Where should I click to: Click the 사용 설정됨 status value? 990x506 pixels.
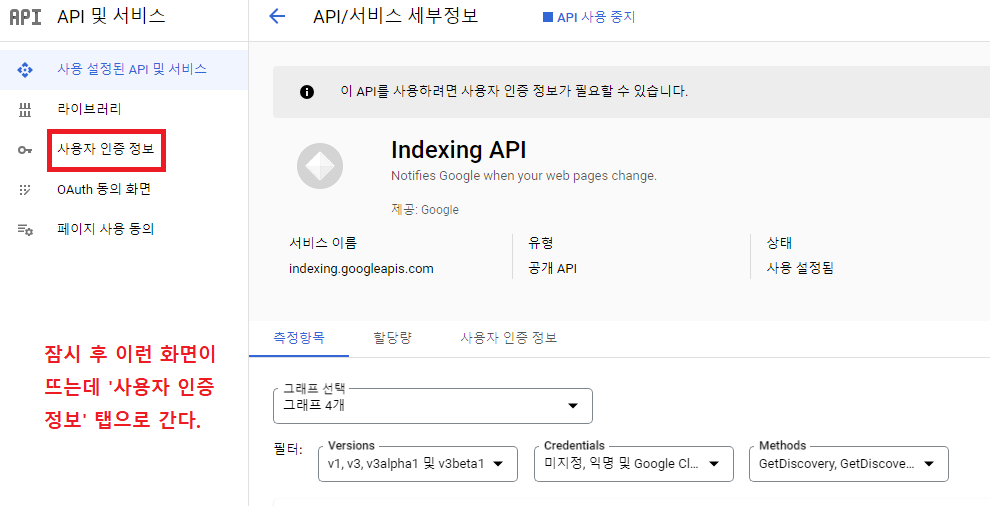pyautogui.click(x=800, y=268)
